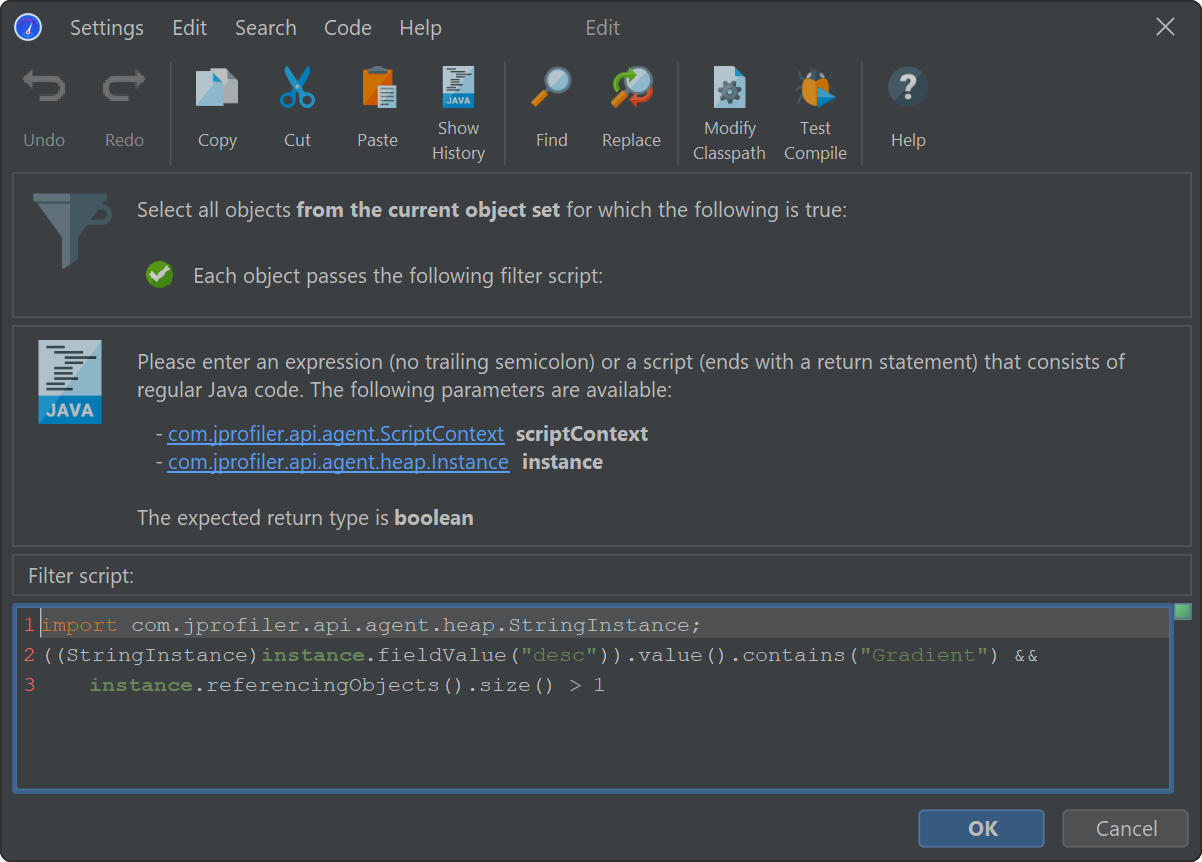Open the Search menu

pyautogui.click(x=266, y=28)
